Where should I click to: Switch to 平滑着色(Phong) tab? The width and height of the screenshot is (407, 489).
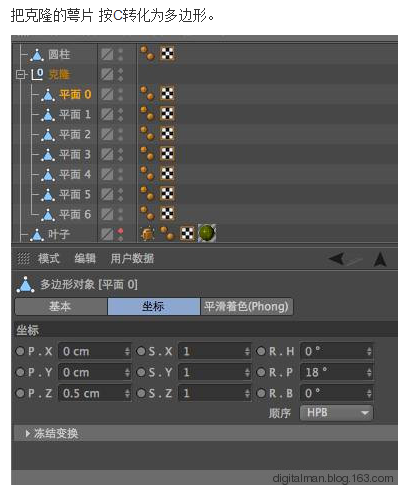(x=246, y=306)
